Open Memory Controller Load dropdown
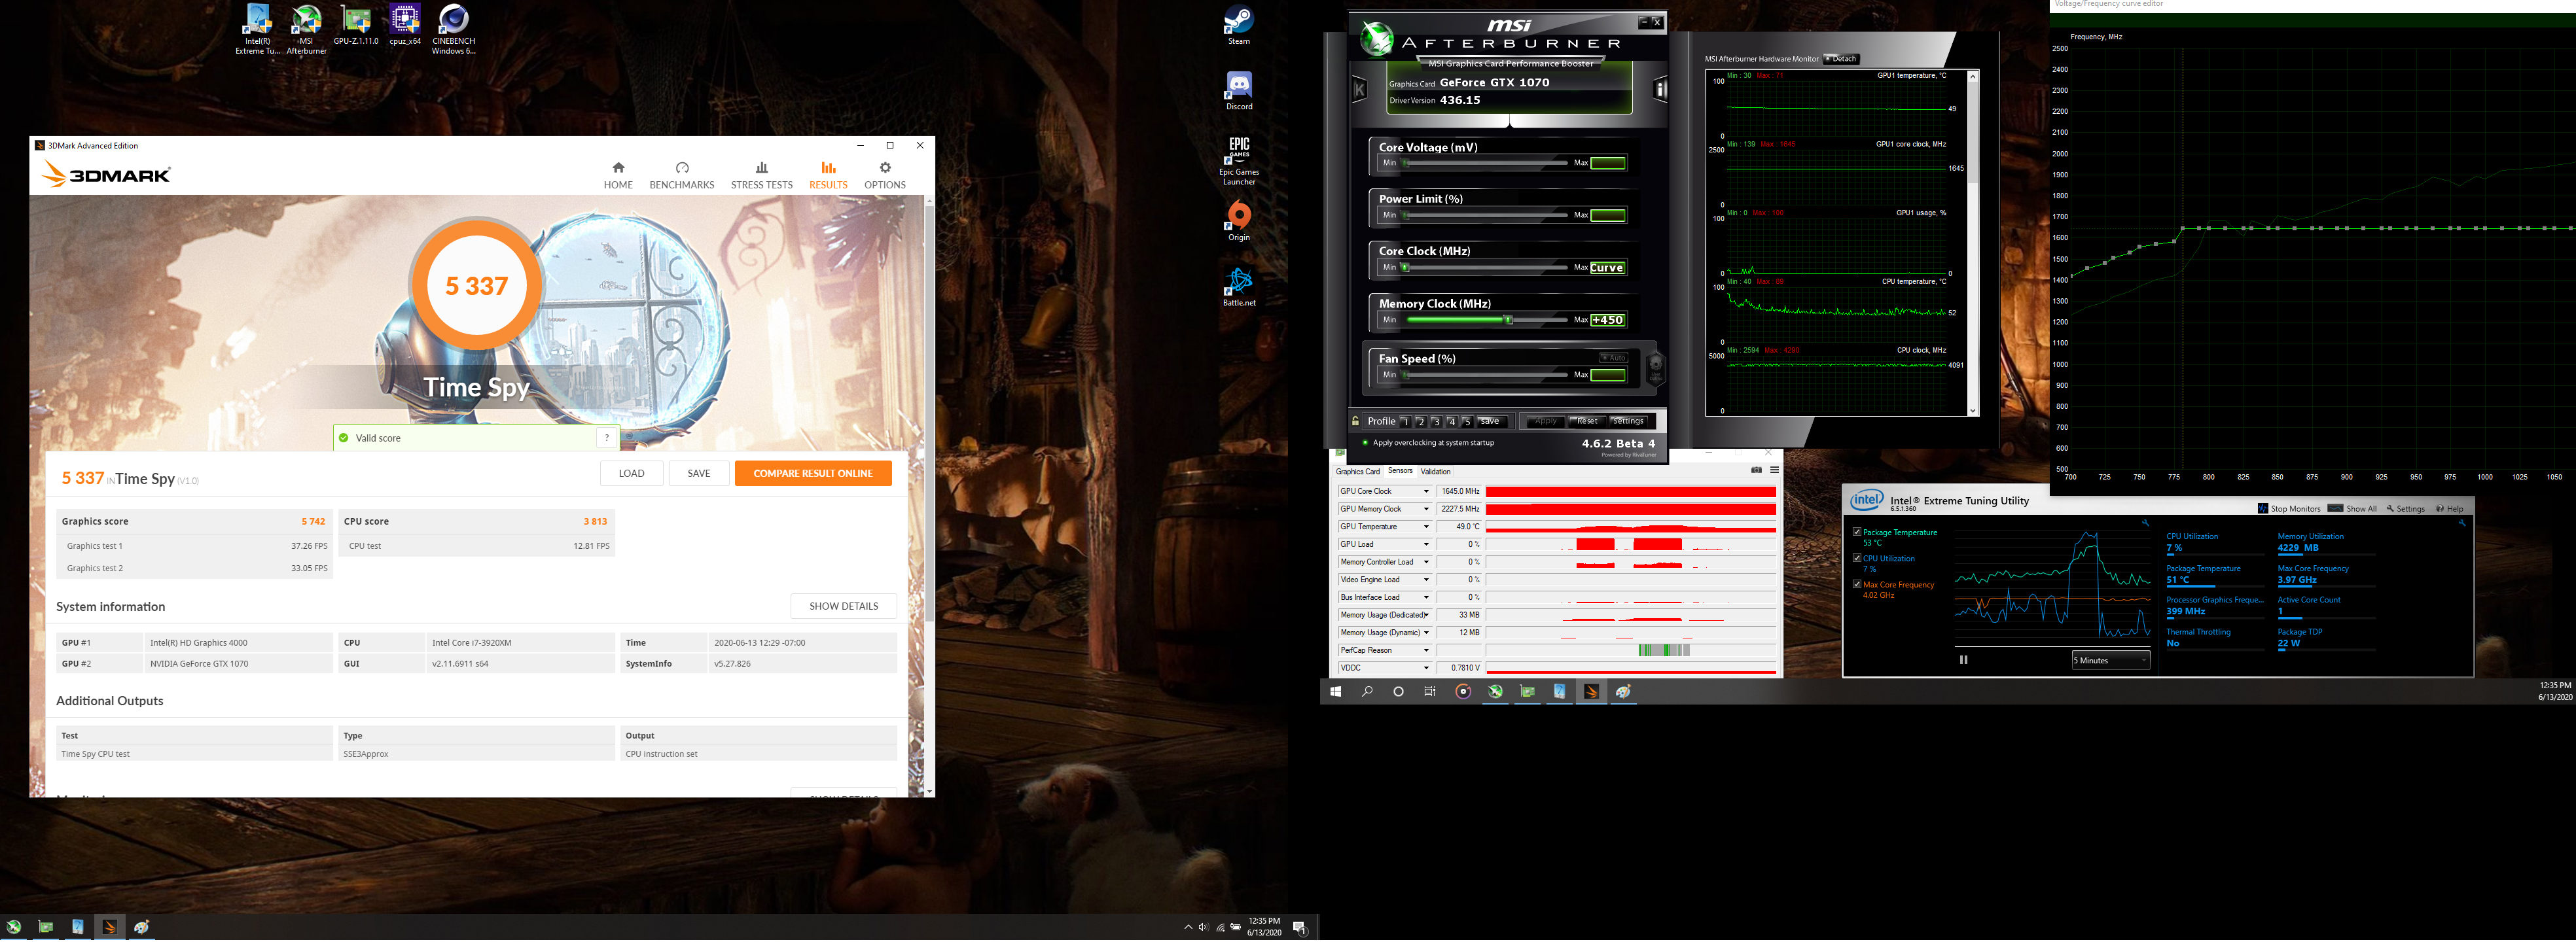Image resolution: width=2576 pixels, height=942 pixels. point(1426,562)
